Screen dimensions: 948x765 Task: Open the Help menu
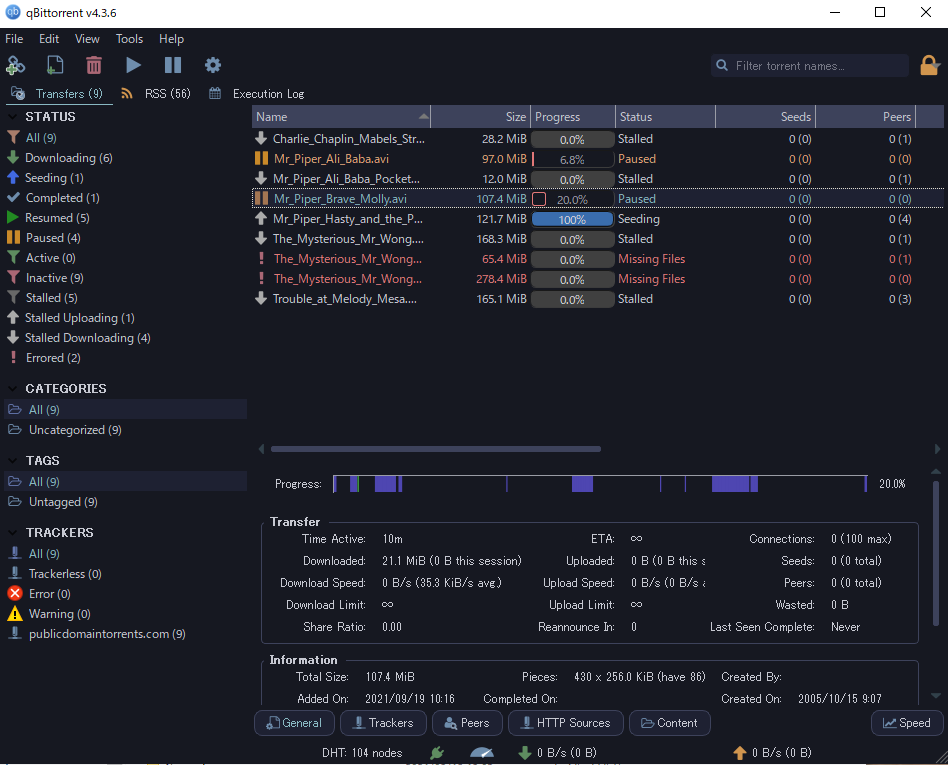point(171,39)
